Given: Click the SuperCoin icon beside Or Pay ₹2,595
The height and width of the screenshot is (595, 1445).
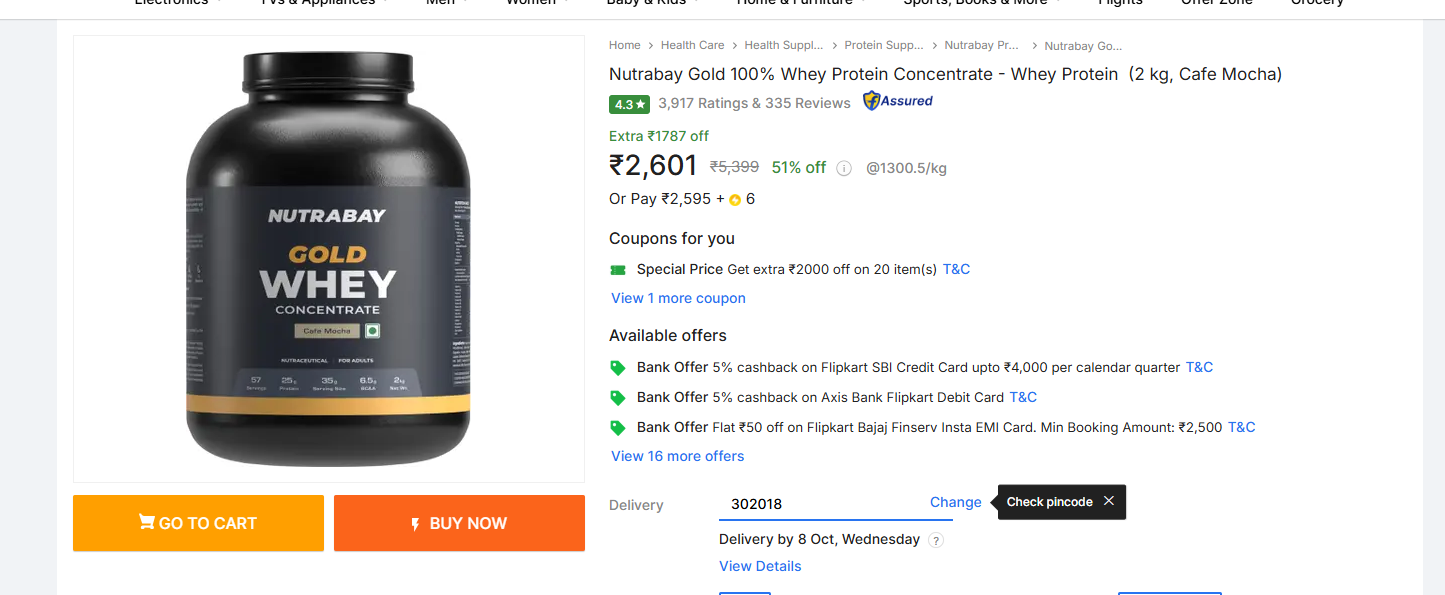Looking at the screenshot, I should click(735, 200).
